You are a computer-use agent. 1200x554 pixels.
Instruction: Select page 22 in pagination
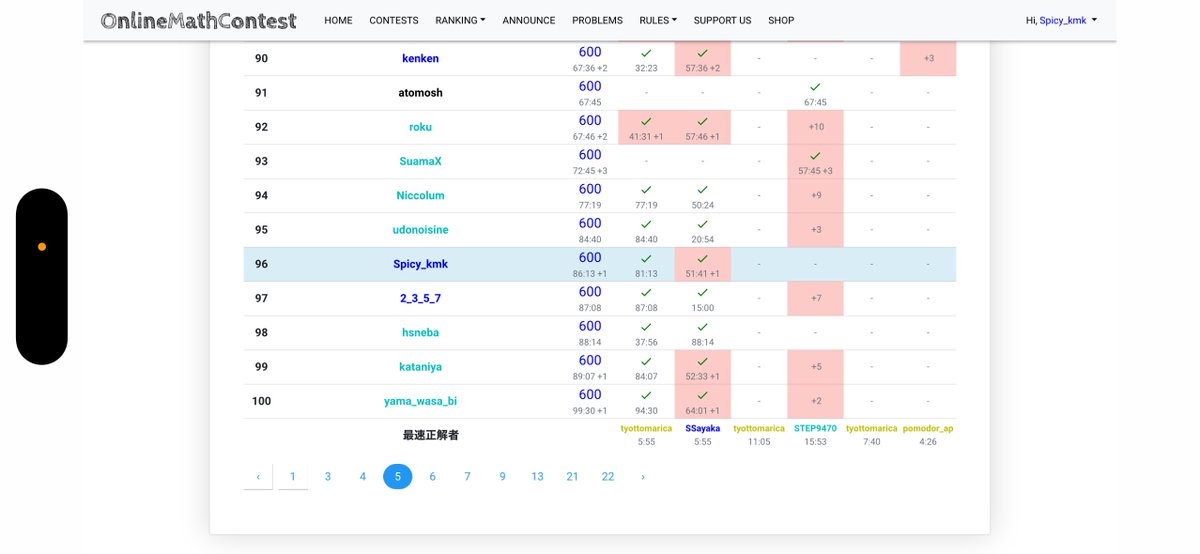608,477
